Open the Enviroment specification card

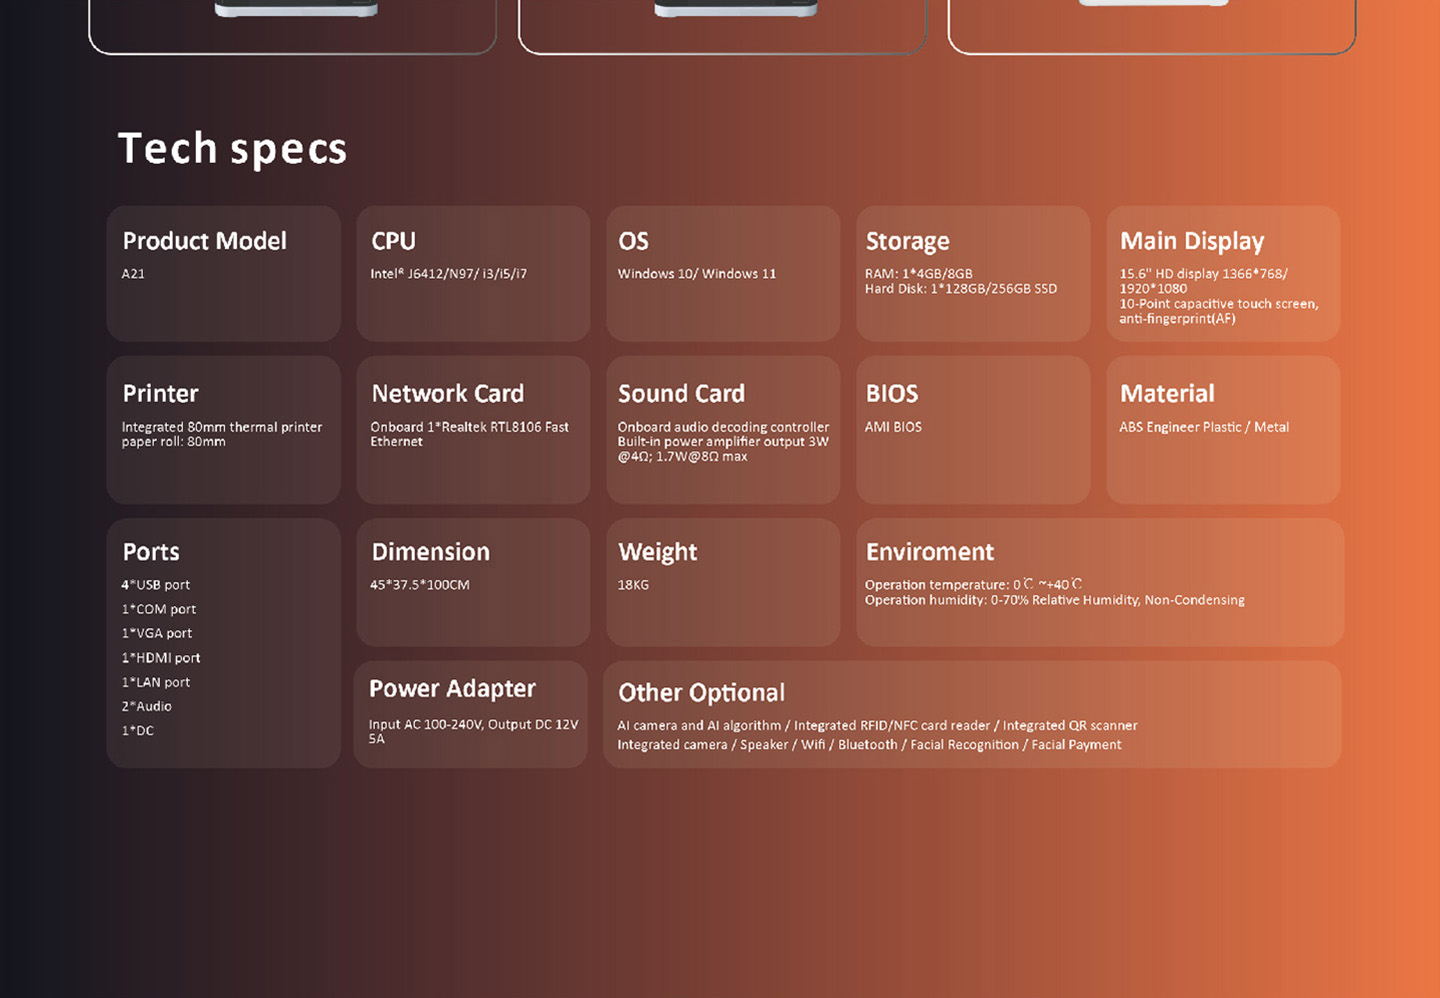click(x=1100, y=582)
